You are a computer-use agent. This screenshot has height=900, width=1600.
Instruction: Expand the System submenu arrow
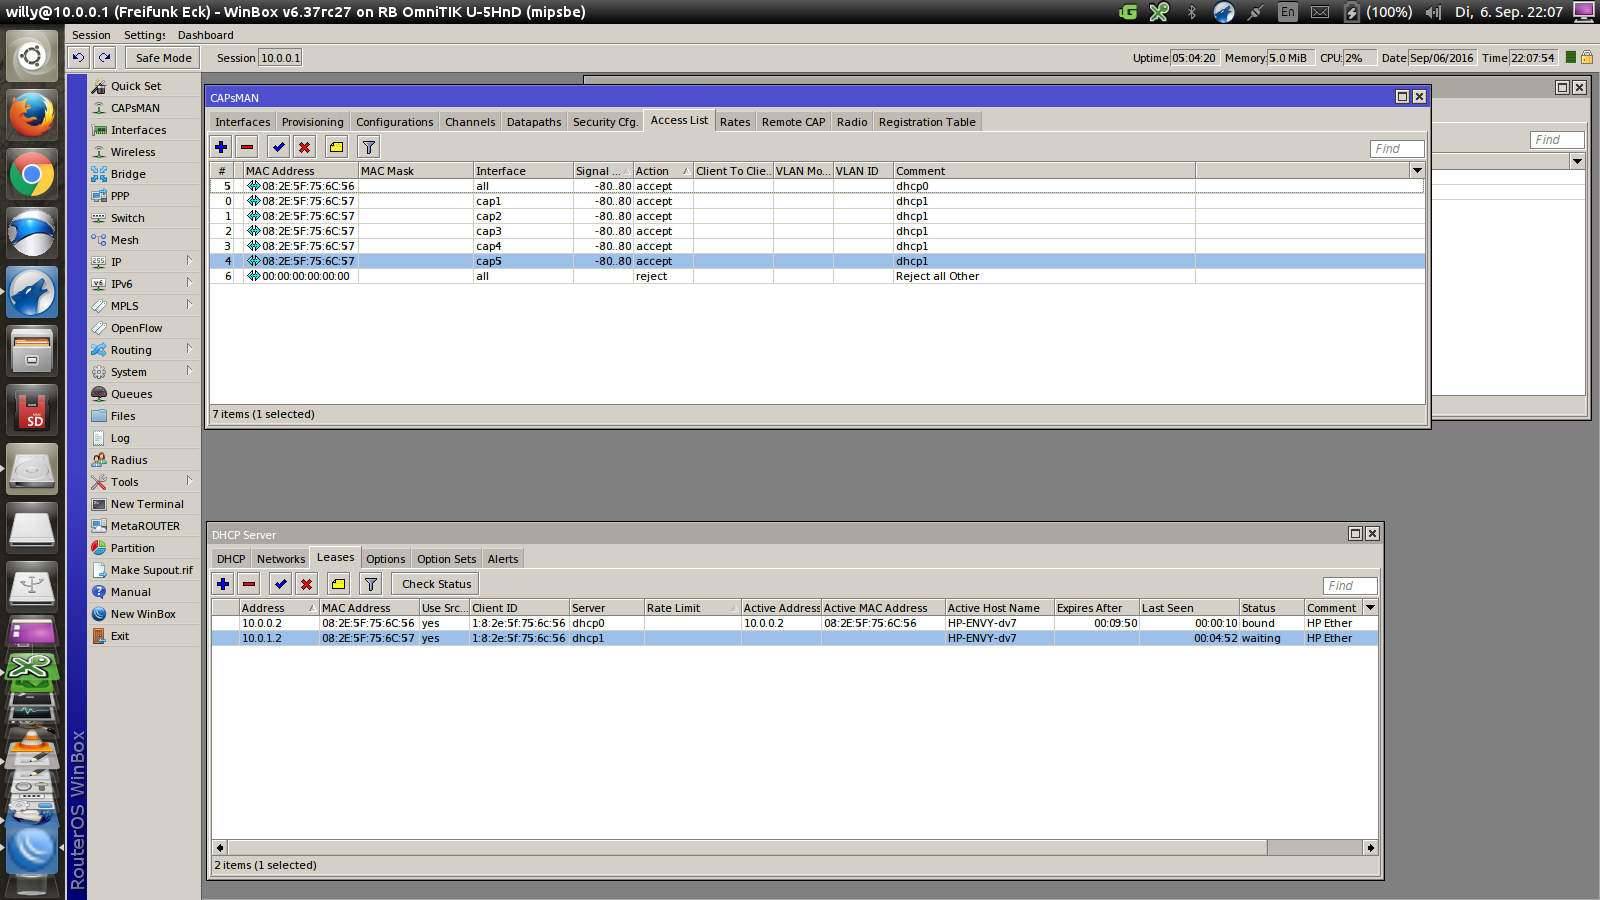[x=189, y=371]
